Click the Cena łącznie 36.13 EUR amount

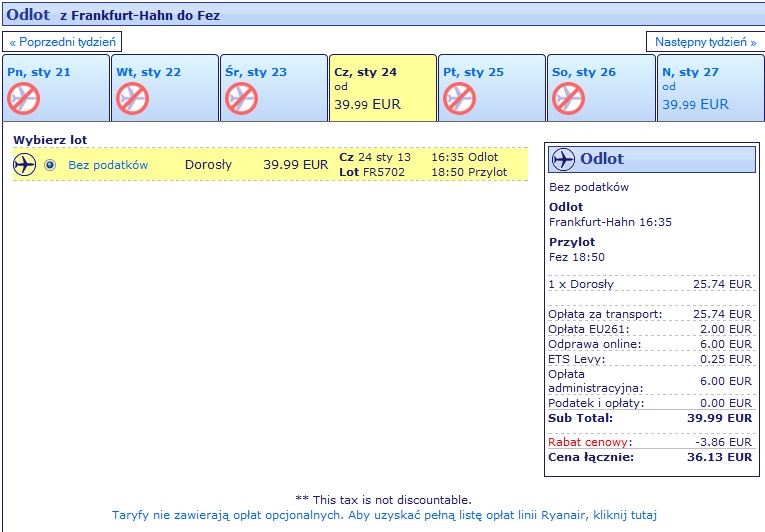pyautogui.click(x=720, y=457)
